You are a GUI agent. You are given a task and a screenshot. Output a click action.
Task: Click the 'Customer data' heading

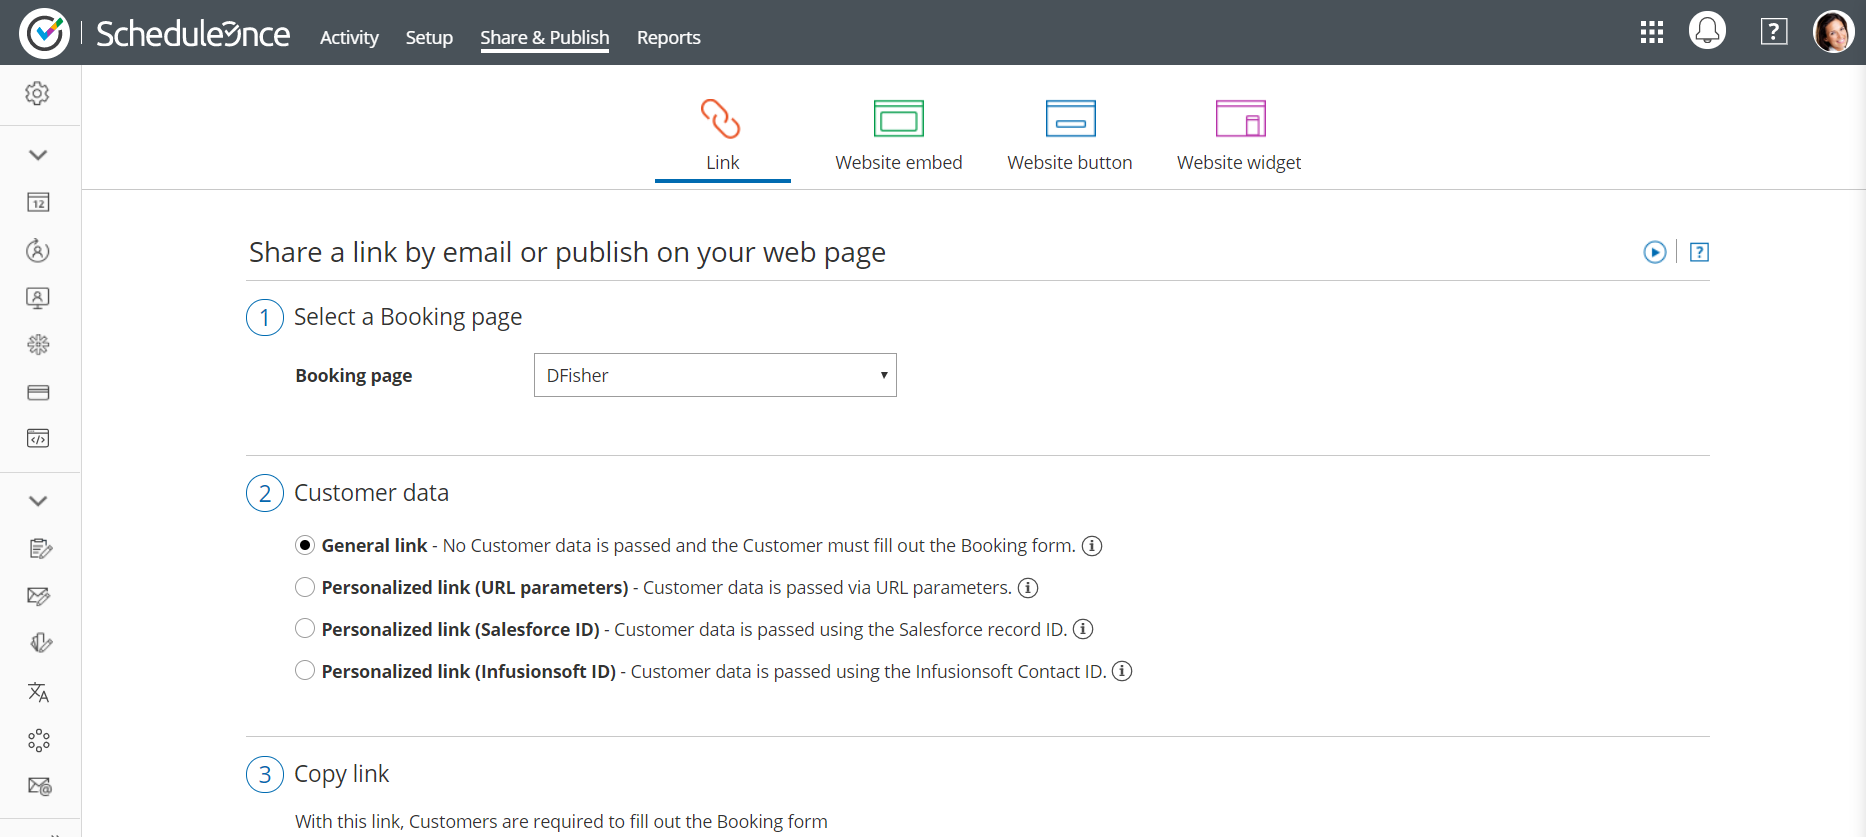pyautogui.click(x=371, y=493)
